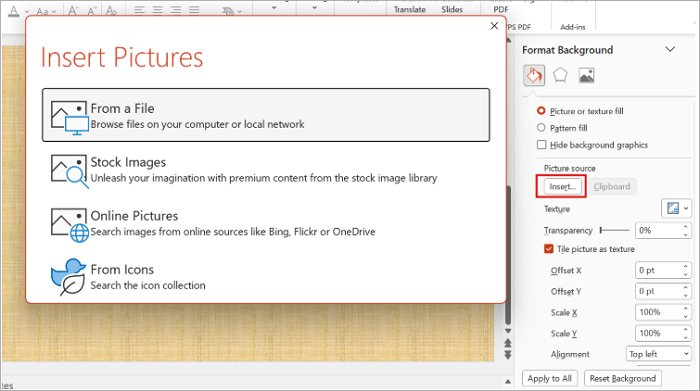Open the Effects pentagon tab icon
This screenshot has width=700, height=391.
pyautogui.click(x=560, y=75)
